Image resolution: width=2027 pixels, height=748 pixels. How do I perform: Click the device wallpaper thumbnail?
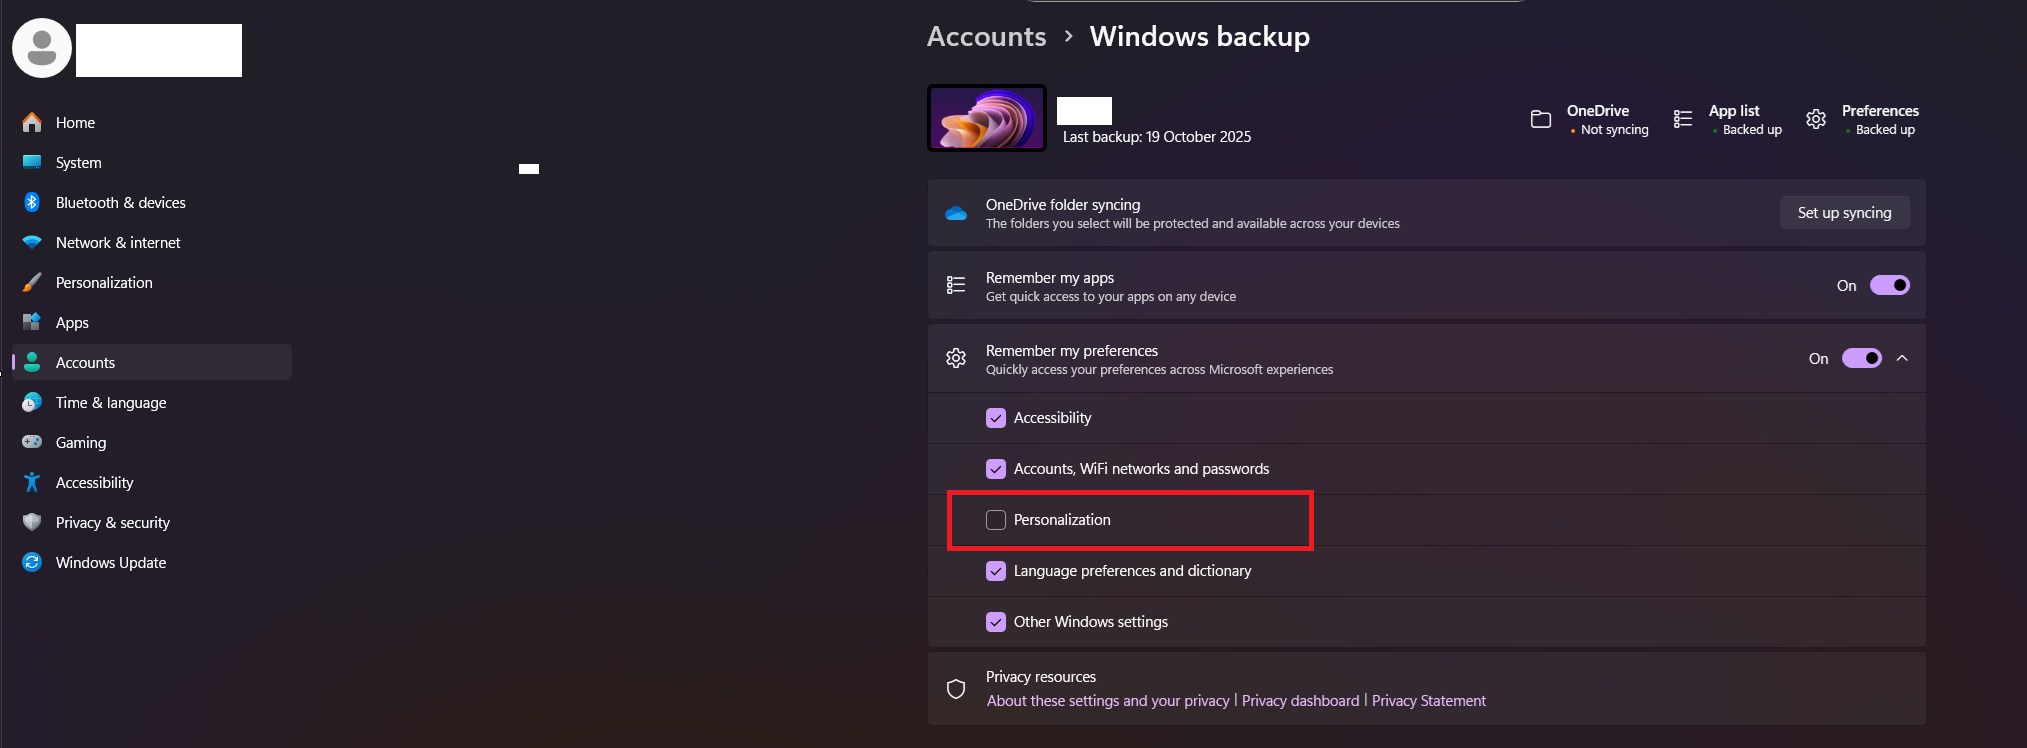[987, 118]
